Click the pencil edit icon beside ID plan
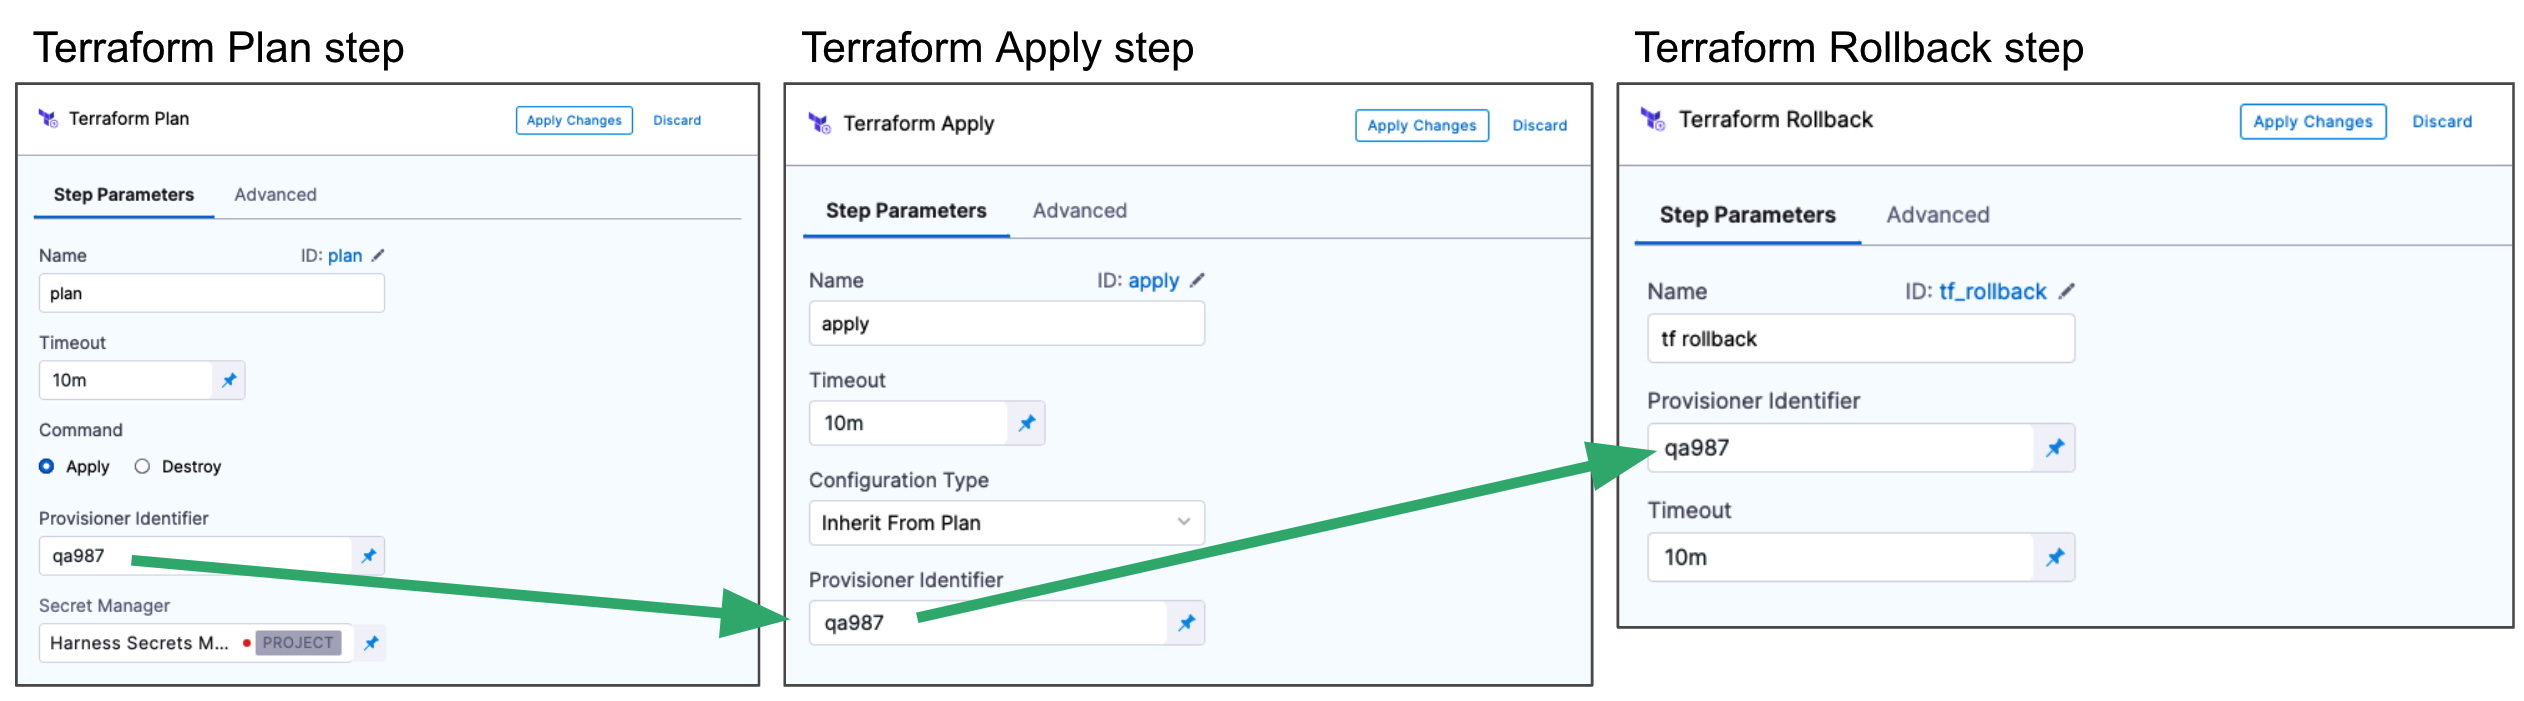Screen dimensions: 2524x701 coord(378,256)
